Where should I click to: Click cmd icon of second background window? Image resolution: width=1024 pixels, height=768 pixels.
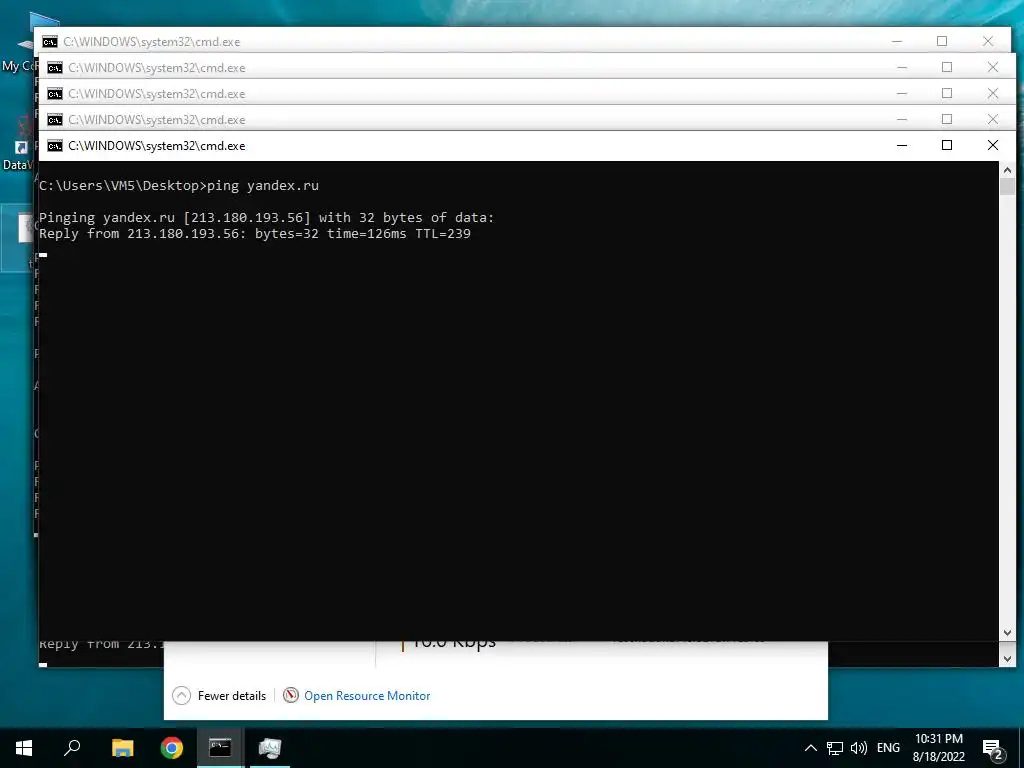tap(55, 68)
